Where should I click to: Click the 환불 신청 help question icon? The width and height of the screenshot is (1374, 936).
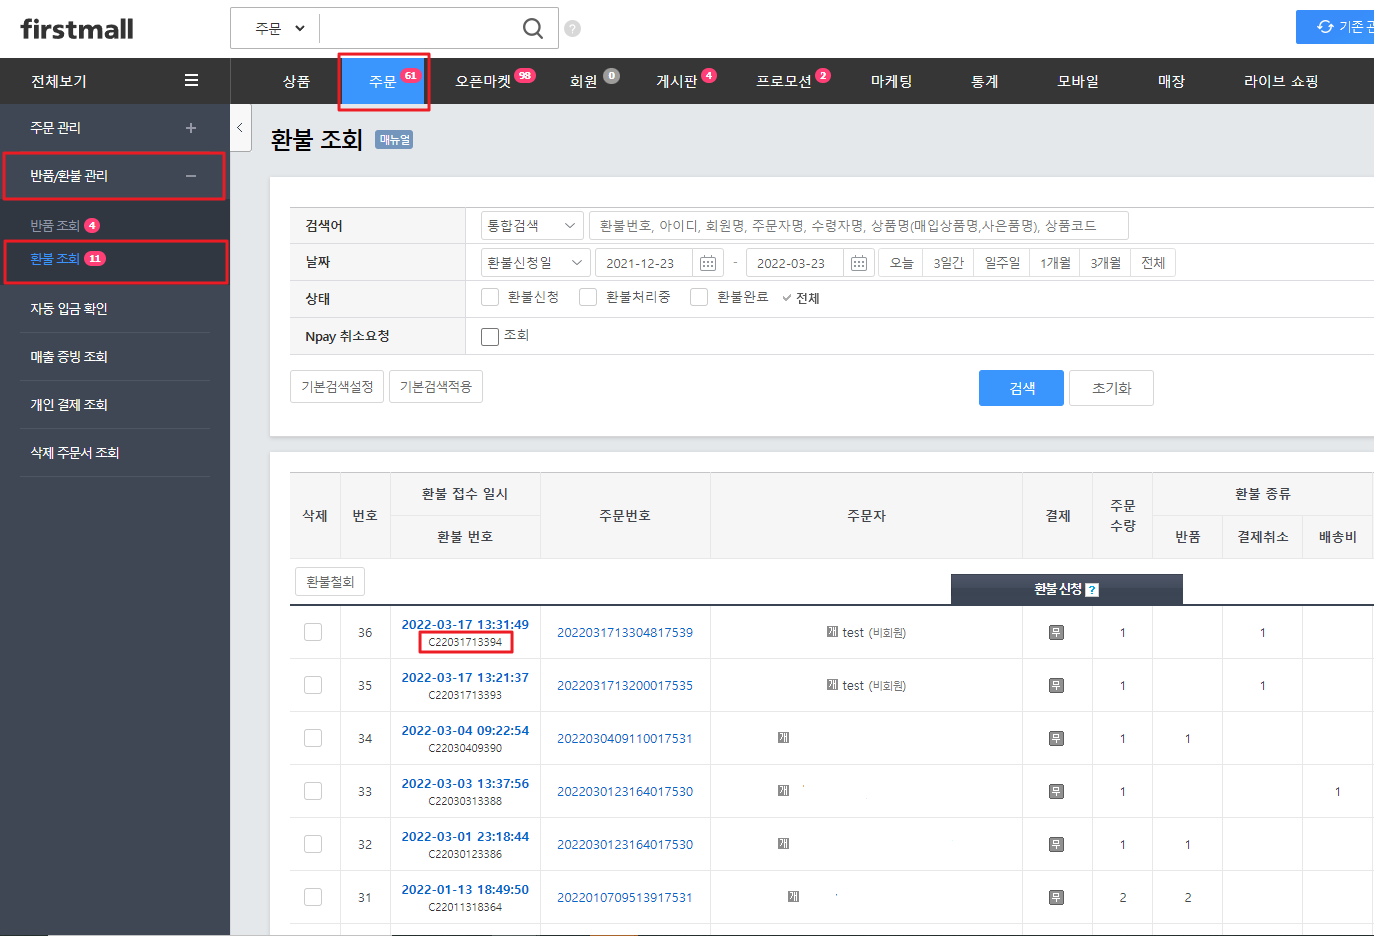1092,590
